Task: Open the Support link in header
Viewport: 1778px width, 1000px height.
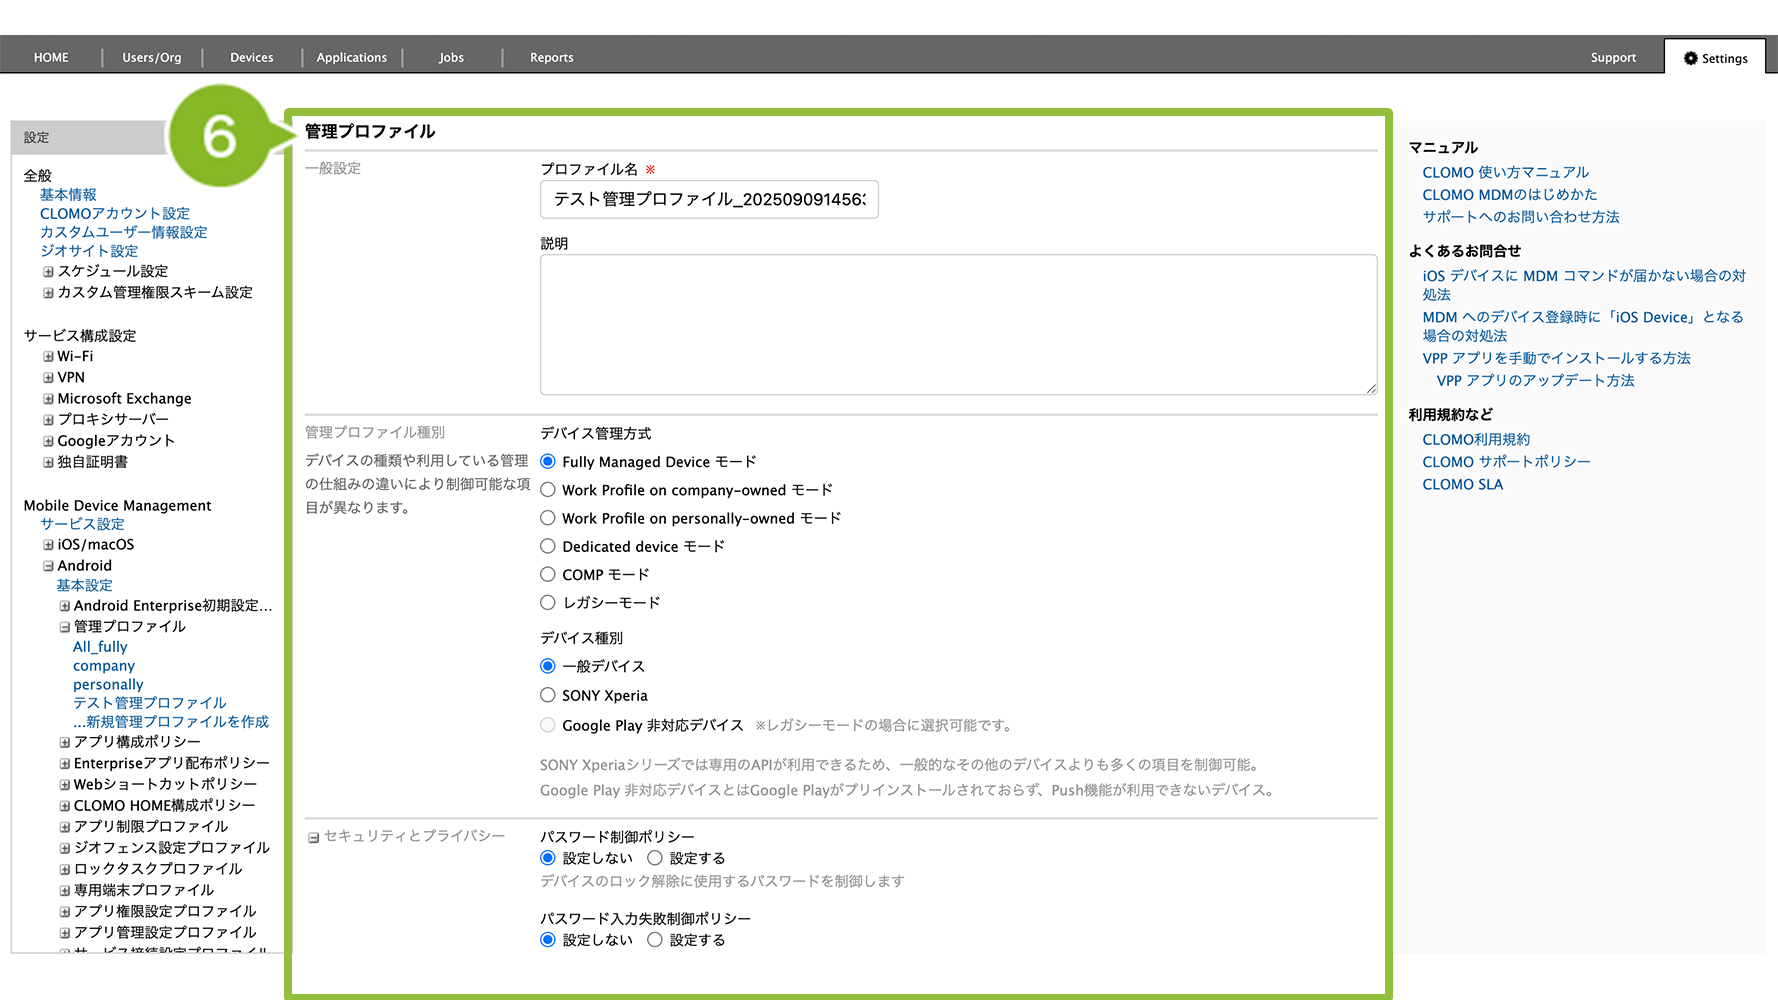Action: coord(1613,58)
